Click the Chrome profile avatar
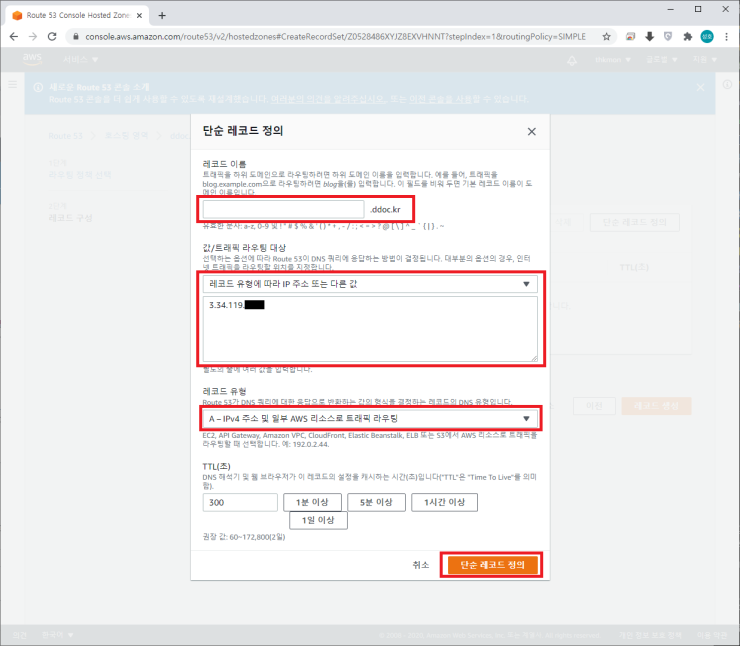Viewport: 740px width, 646px height. [x=707, y=36]
